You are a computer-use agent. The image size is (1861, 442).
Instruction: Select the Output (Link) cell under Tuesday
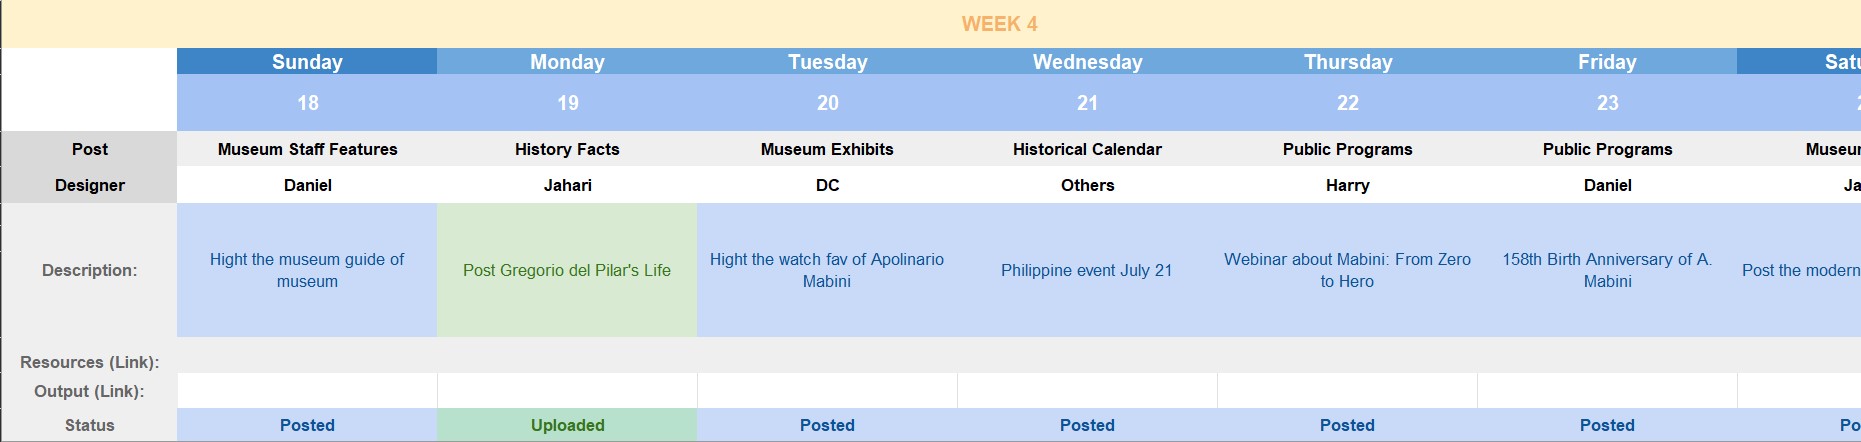[x=827, y=391]
